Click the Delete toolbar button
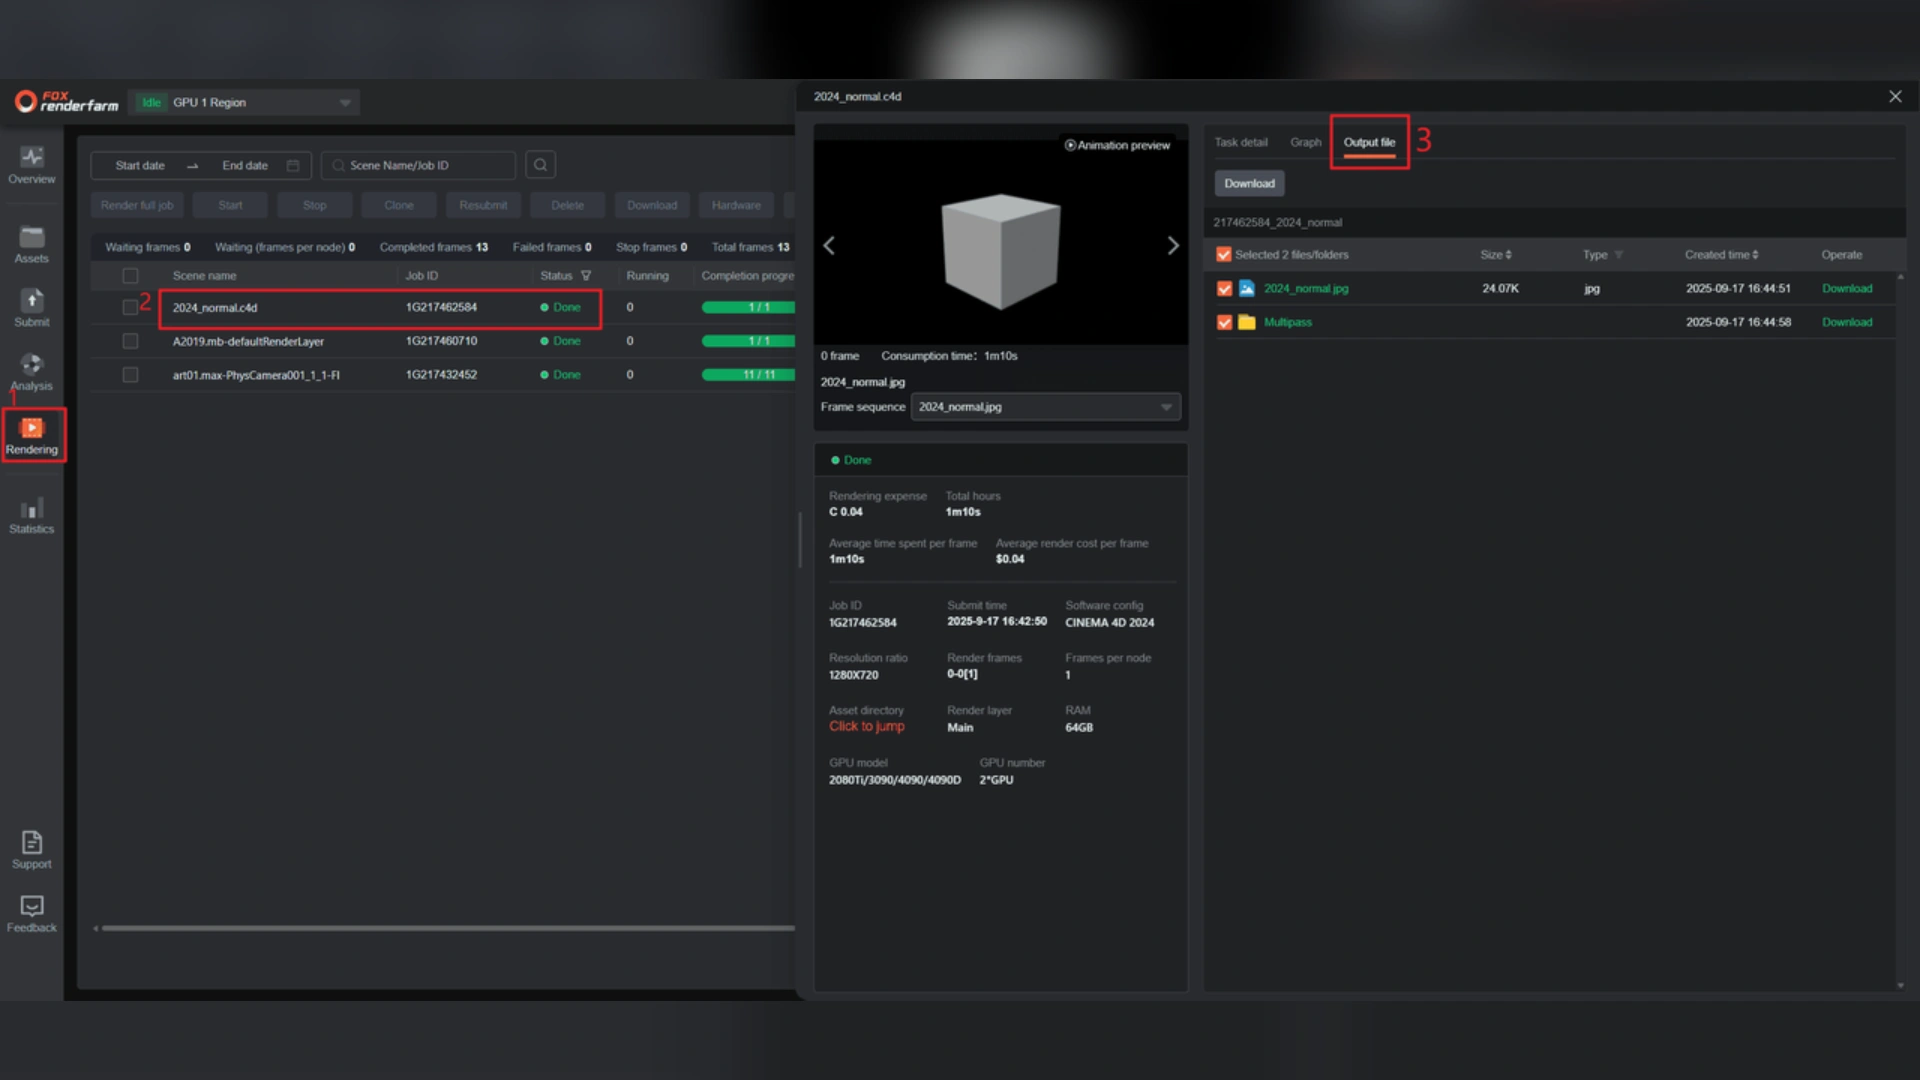1920x1080 pixels. tap(567, 205)
